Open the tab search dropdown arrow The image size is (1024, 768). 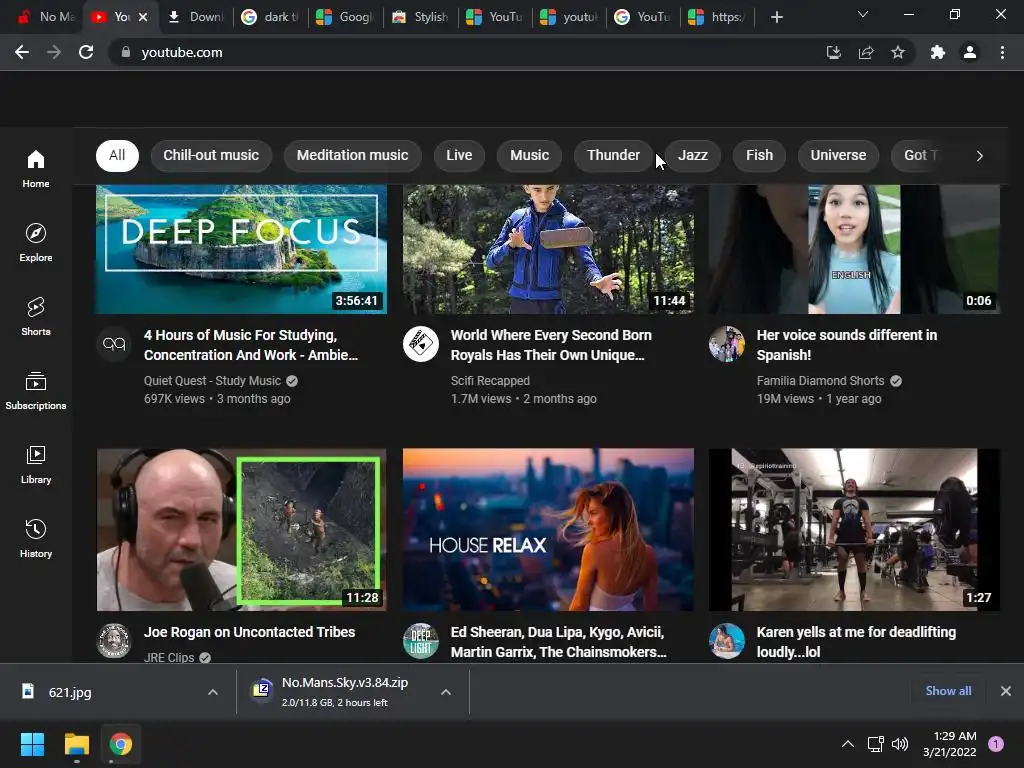(x=863, y=14)
